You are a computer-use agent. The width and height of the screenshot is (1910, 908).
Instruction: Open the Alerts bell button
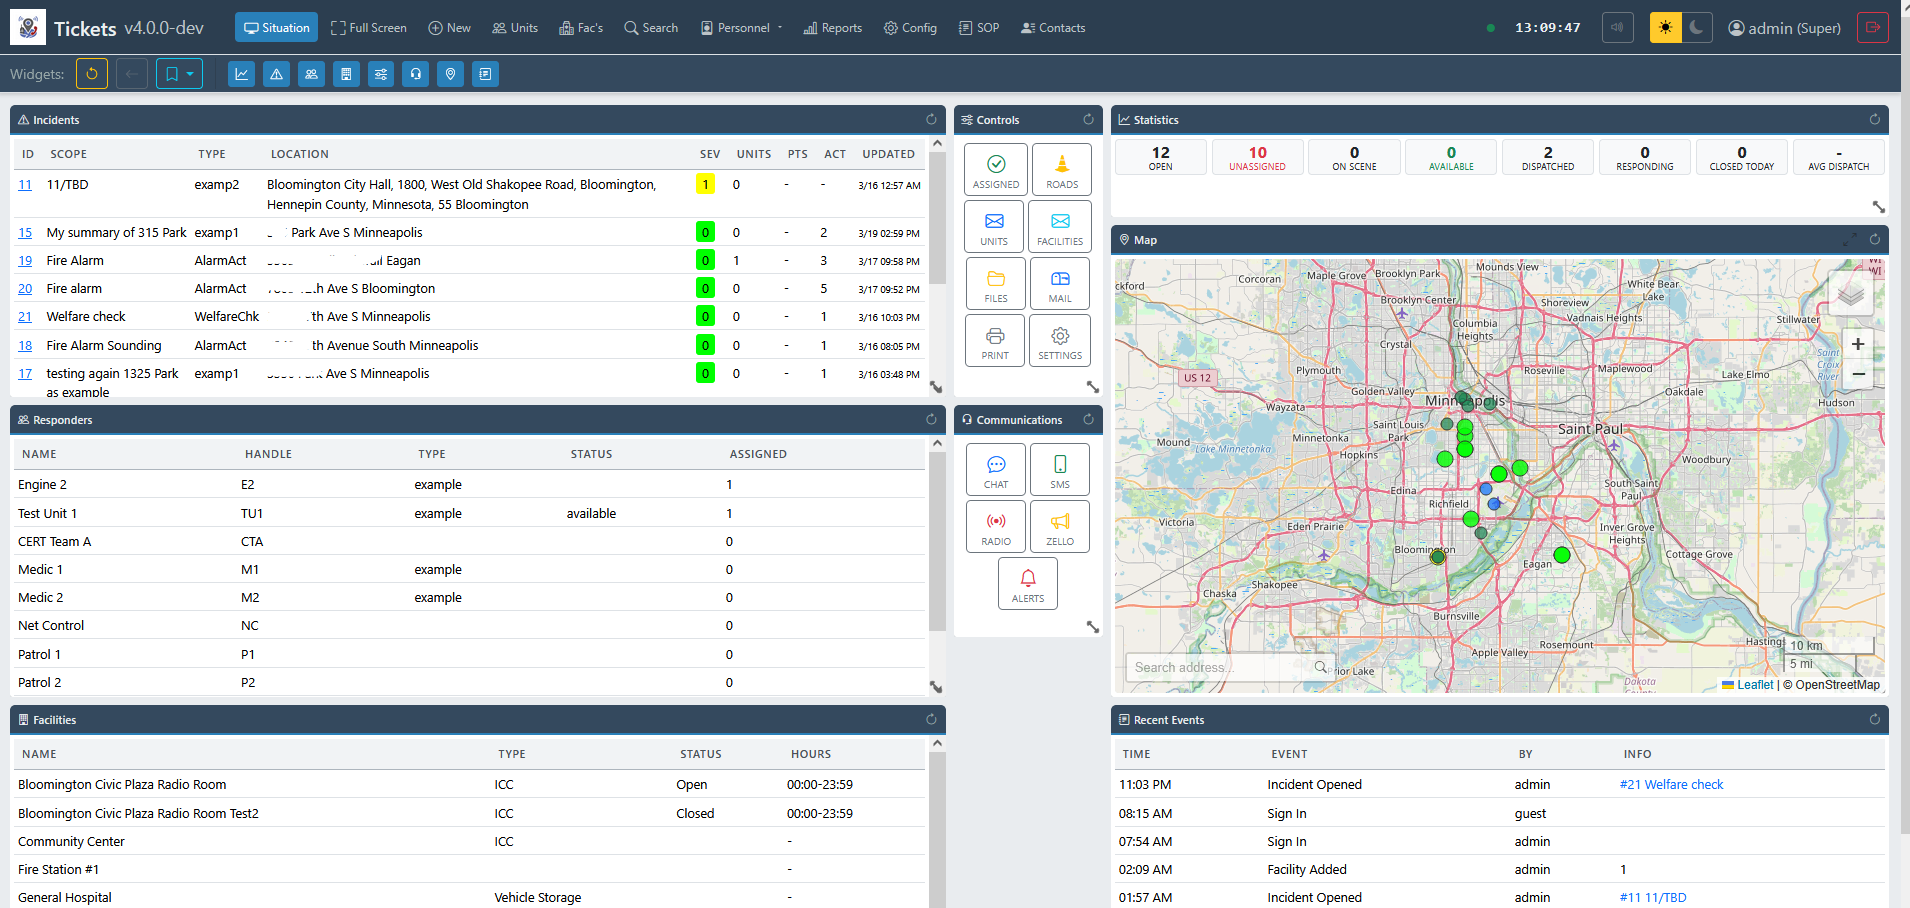(1027, 584)
